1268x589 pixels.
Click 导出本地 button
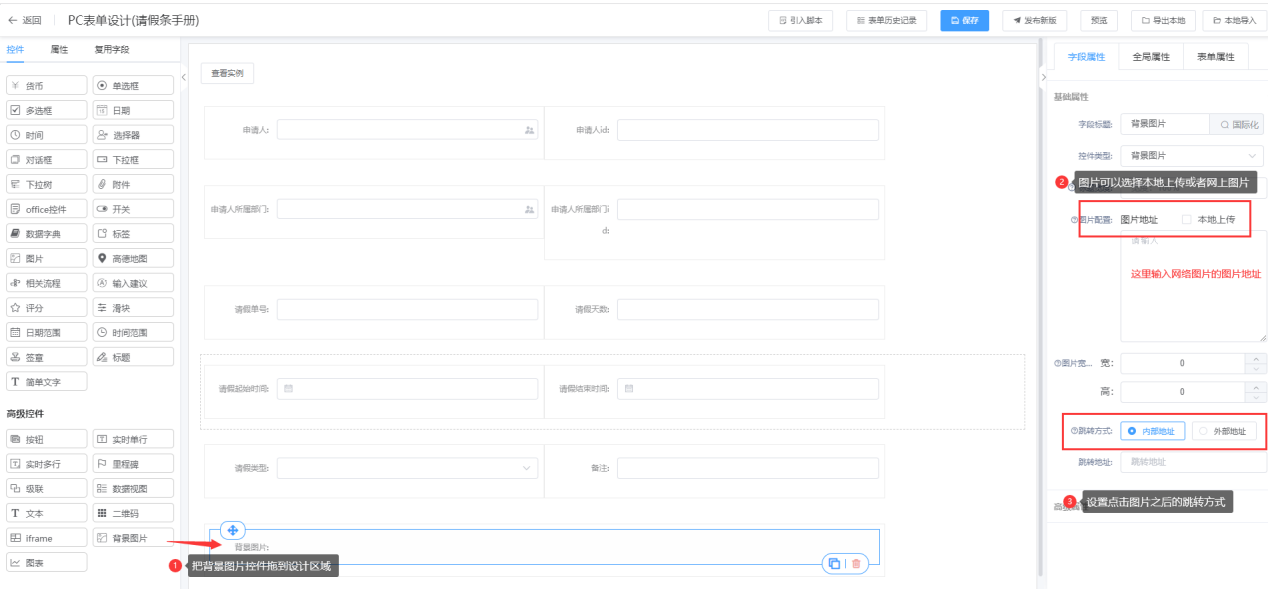tap(1163, 20)
